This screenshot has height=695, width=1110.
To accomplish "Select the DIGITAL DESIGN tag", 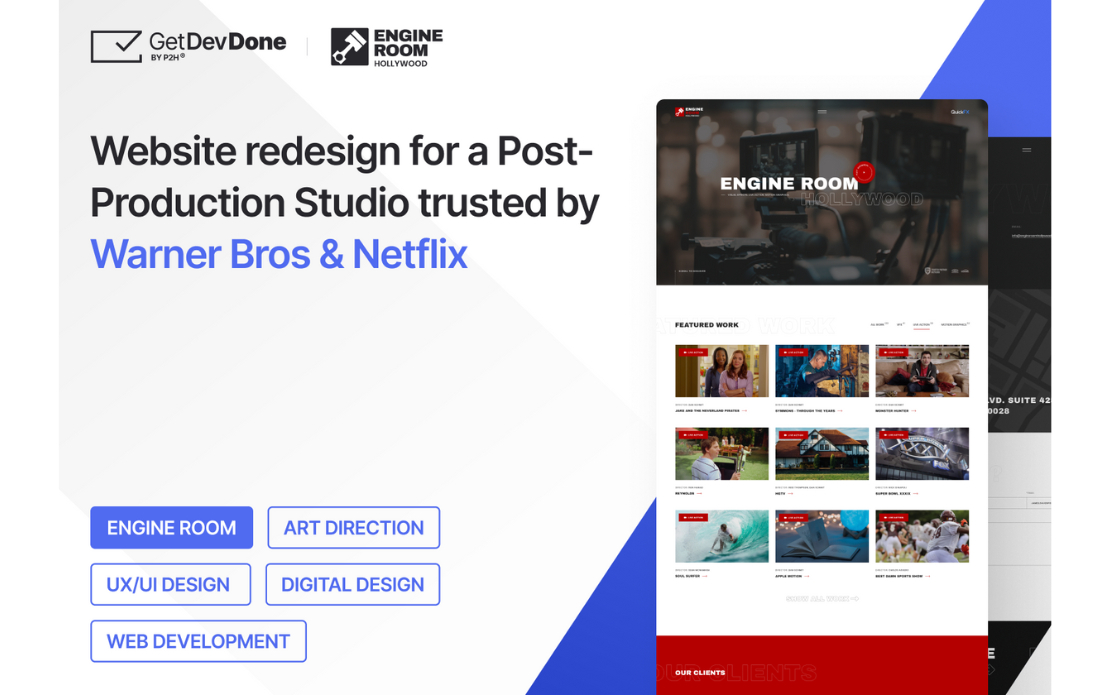I will (x=353, y=585).
